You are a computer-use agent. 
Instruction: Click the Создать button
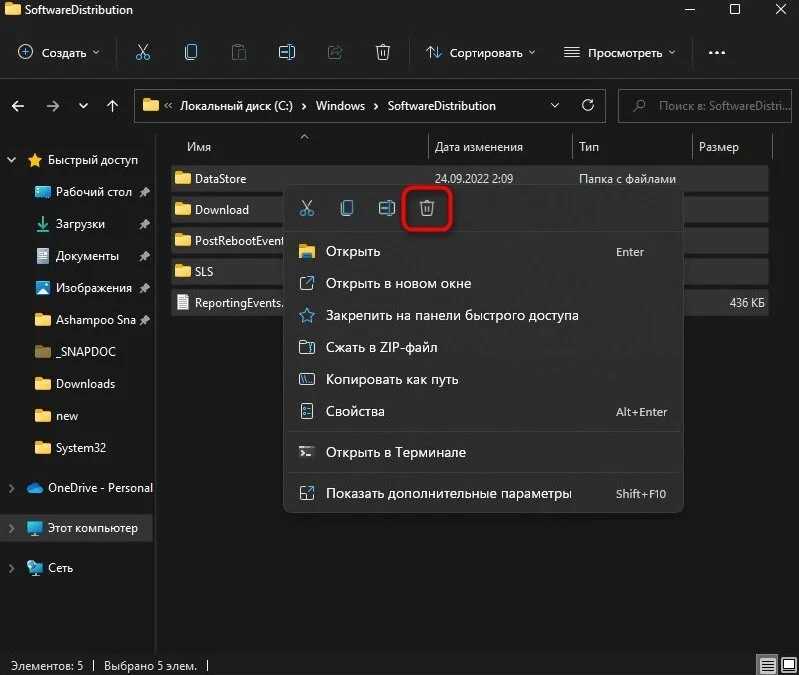pos(58,52)
